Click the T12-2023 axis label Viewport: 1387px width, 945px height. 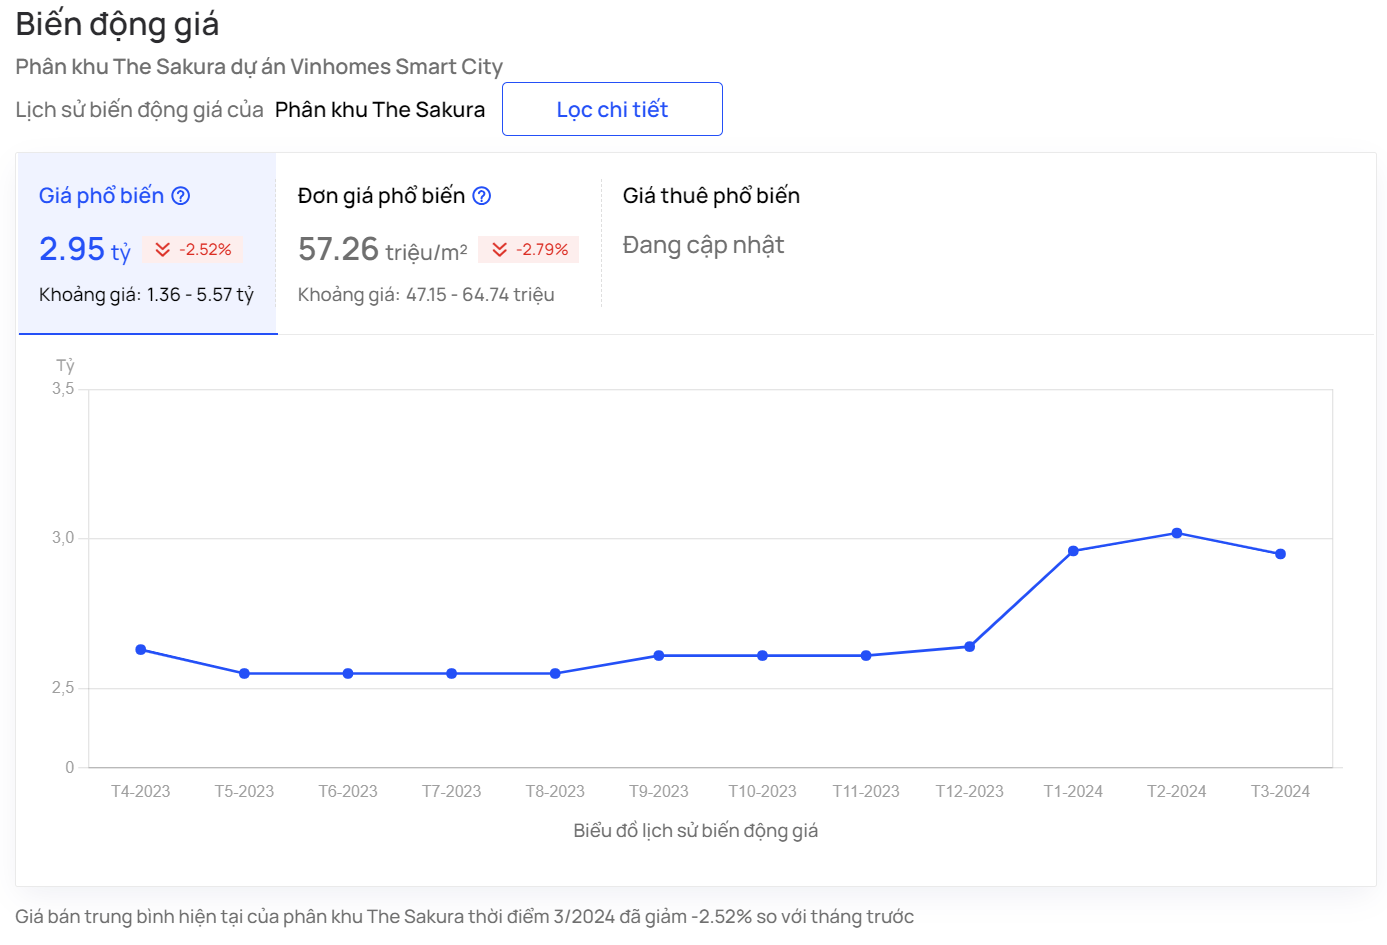[970, 791]
